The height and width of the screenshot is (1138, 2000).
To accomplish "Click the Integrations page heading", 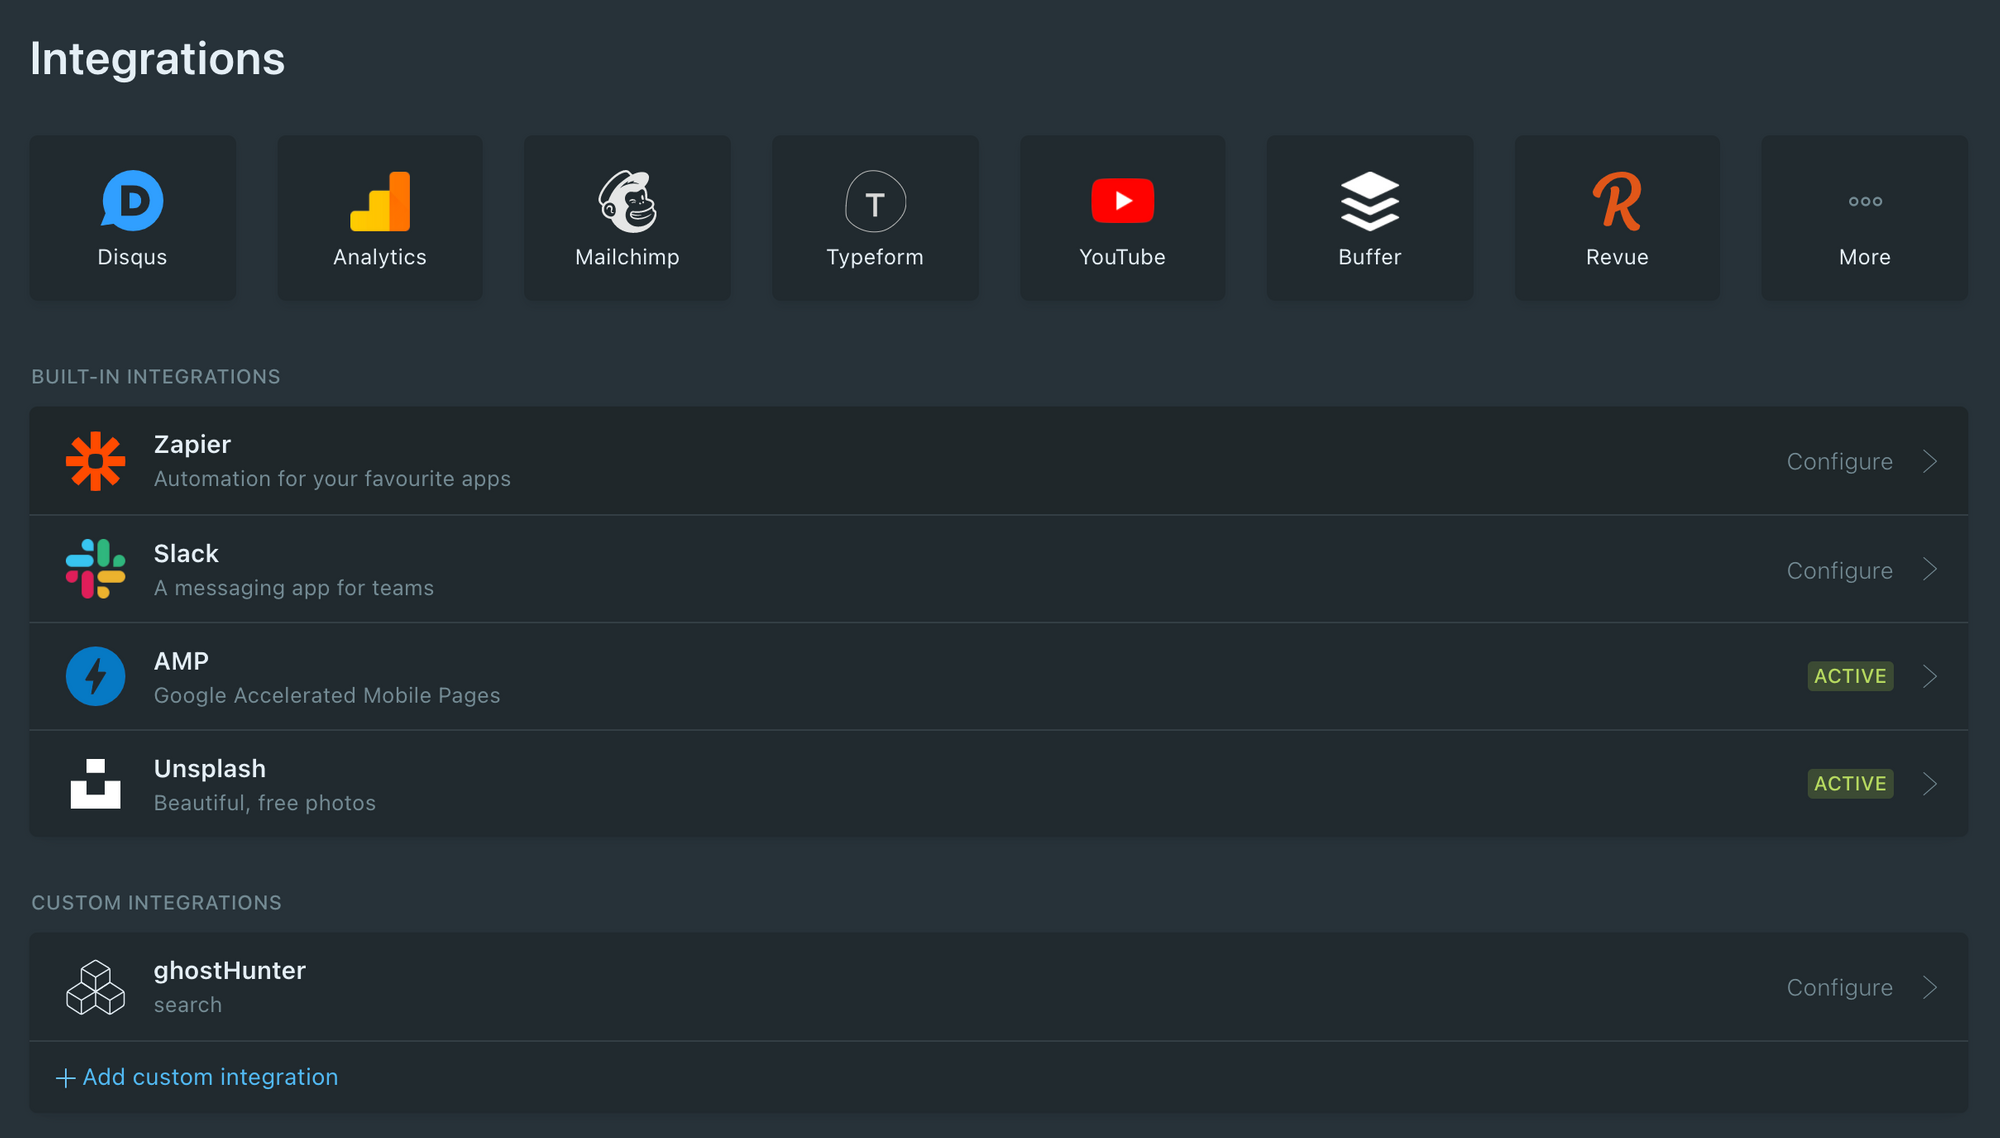I will 157,59.
